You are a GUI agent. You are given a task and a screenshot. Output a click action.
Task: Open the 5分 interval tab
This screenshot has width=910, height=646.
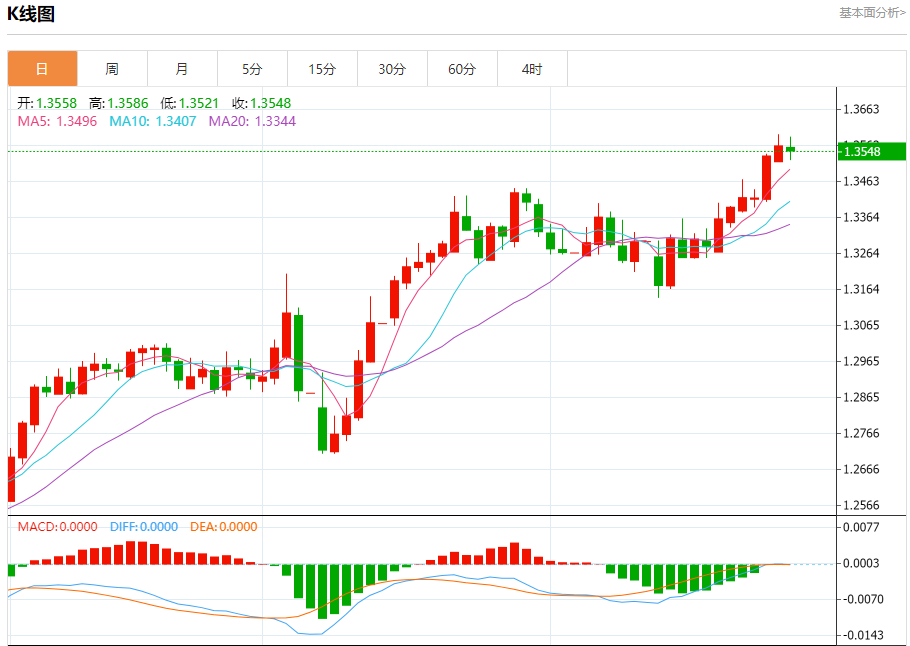click(252, 68)
